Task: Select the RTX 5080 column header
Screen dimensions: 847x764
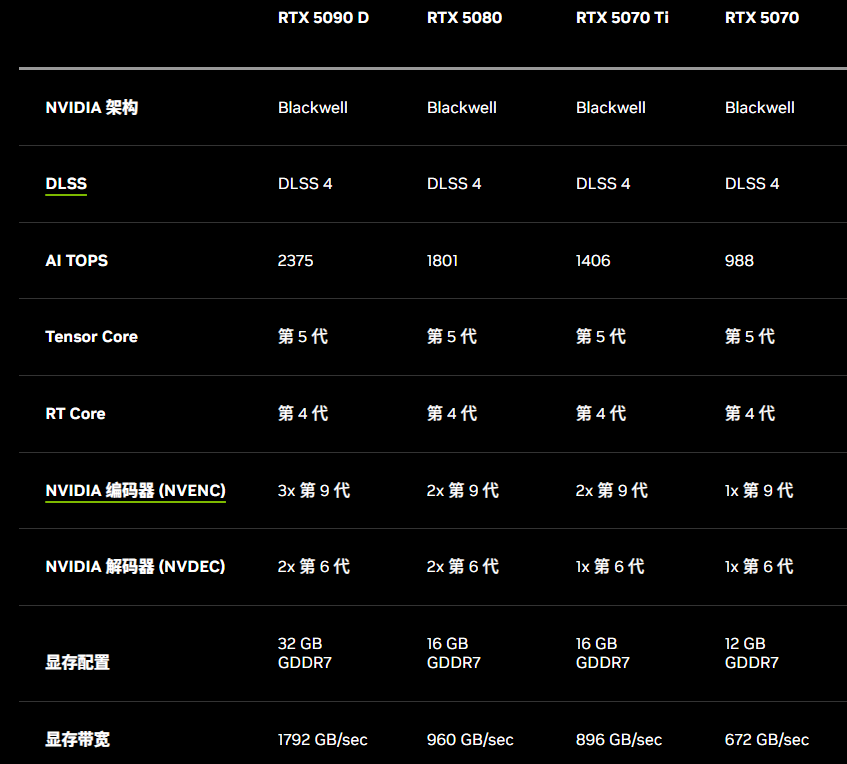Action: (463, 17)
